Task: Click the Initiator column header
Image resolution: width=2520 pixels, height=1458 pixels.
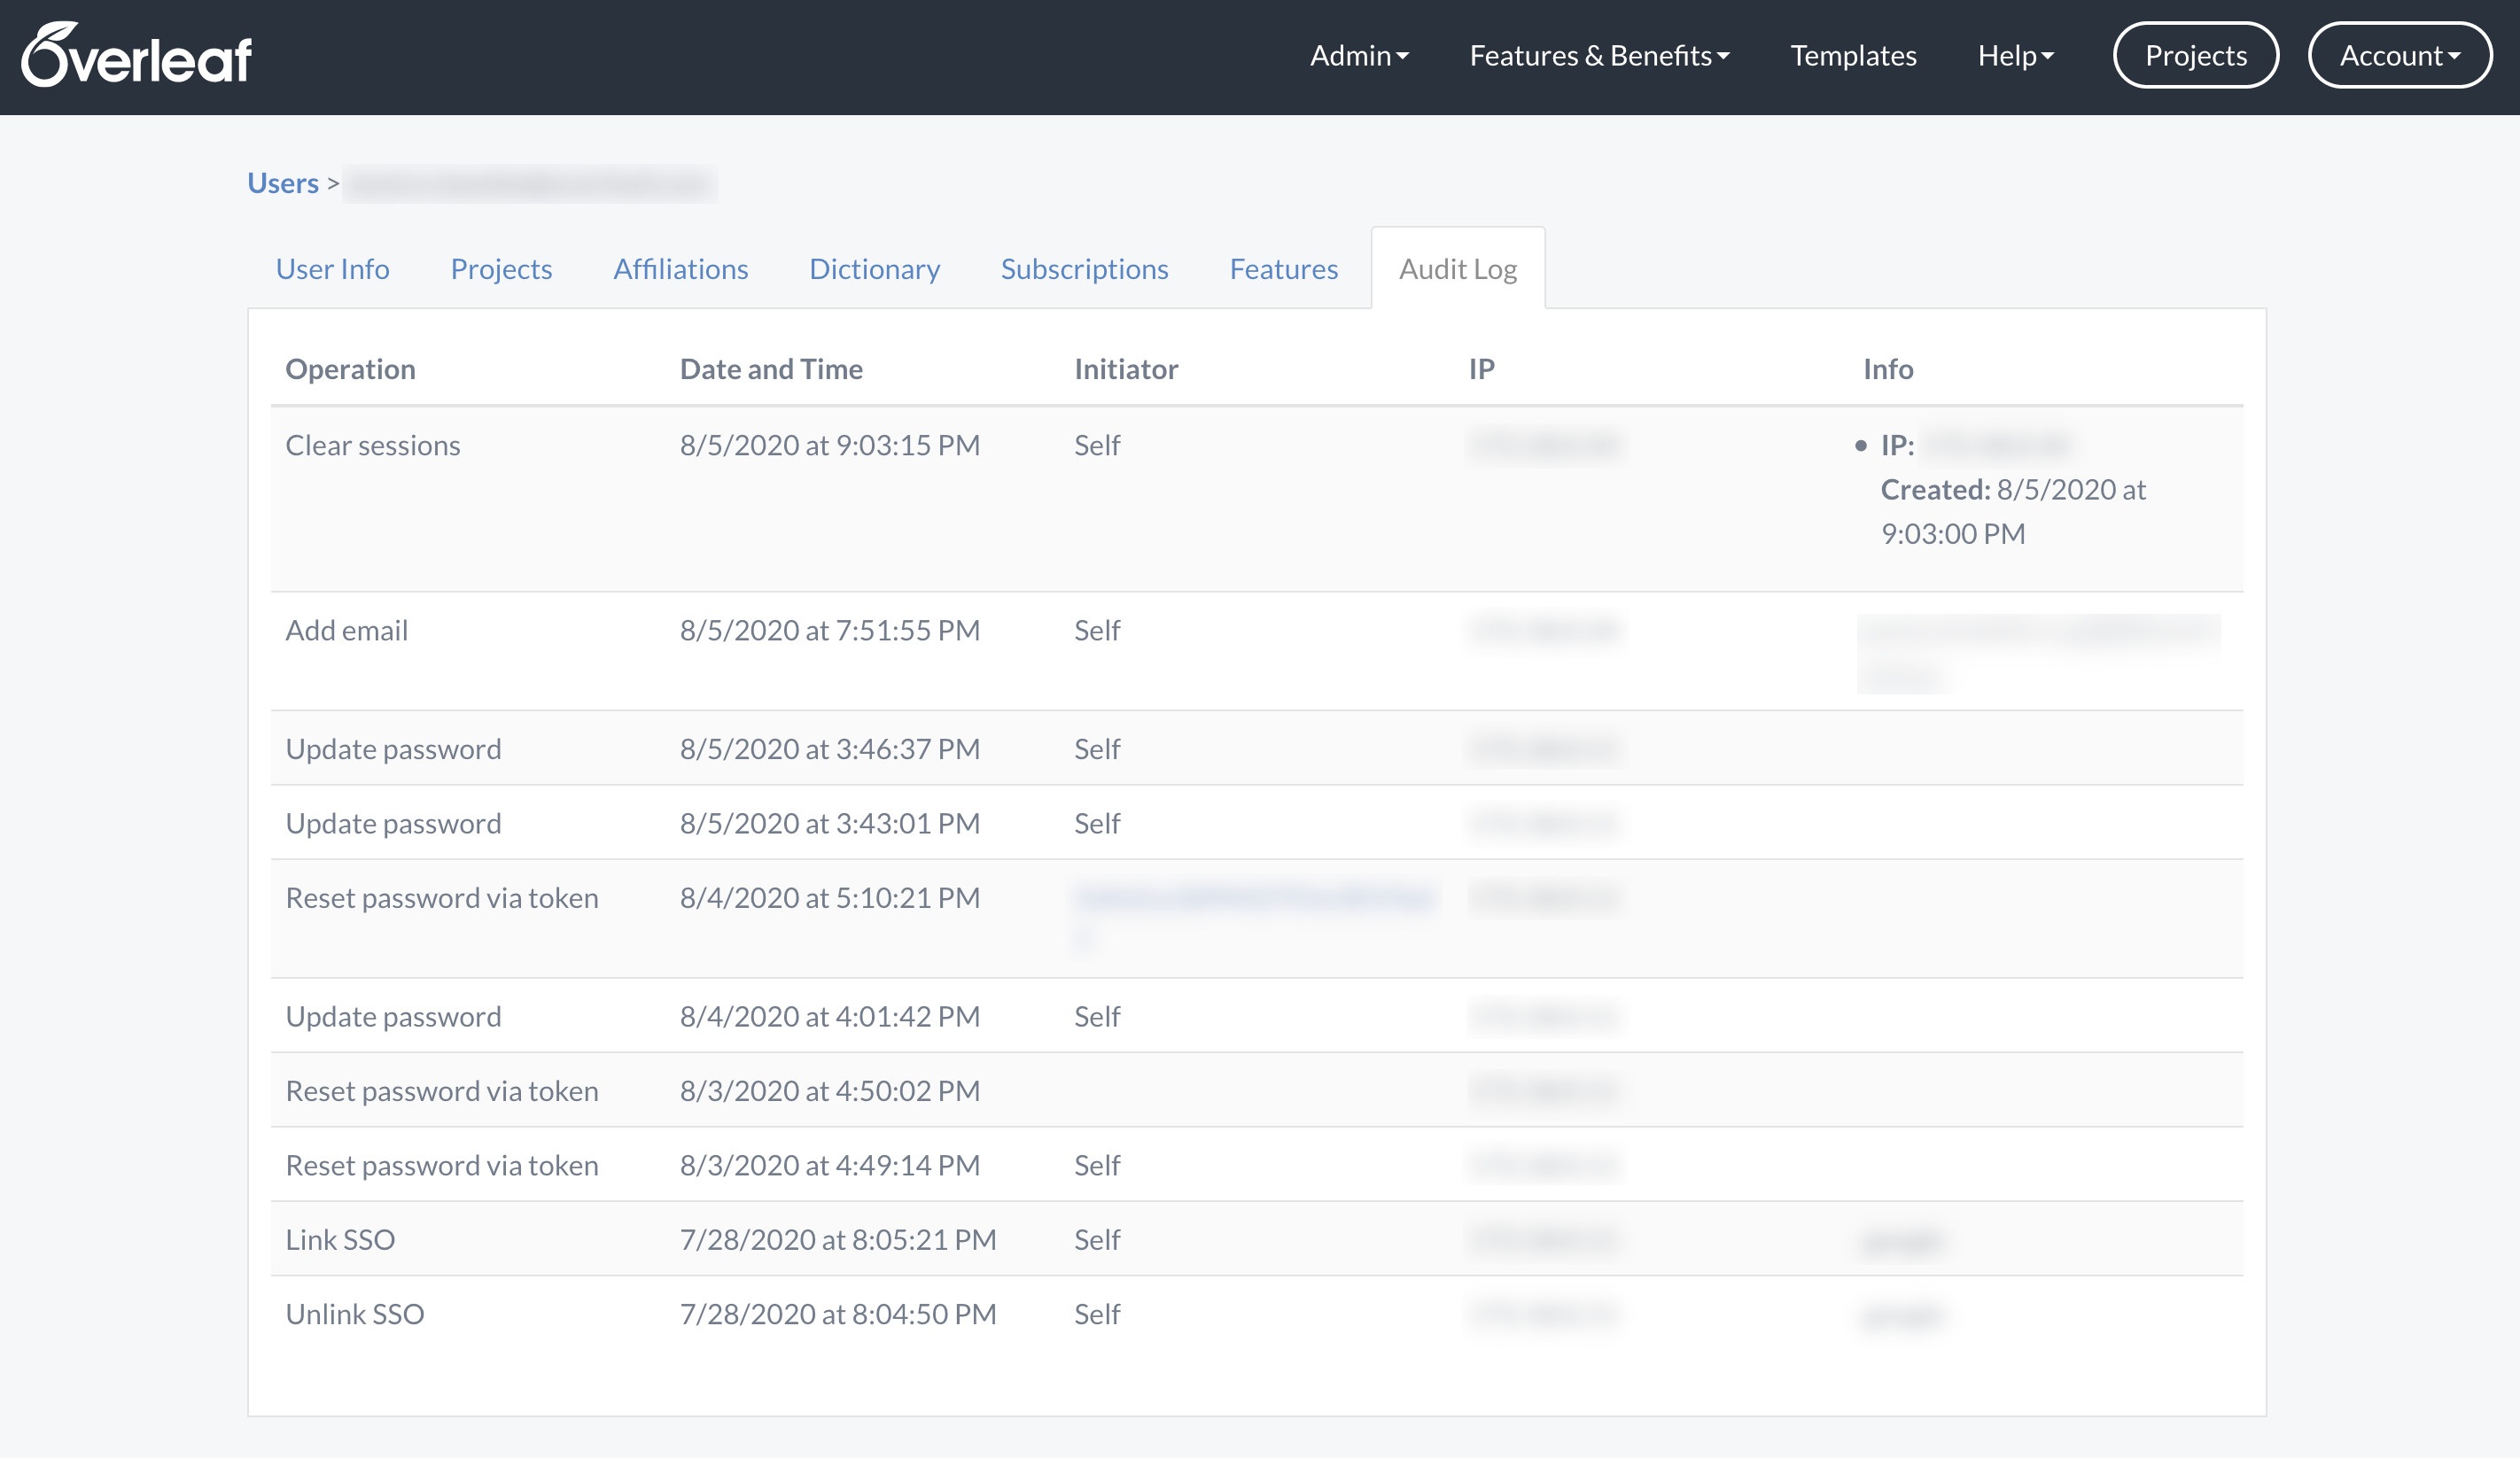Action: tap(1126, 369)
